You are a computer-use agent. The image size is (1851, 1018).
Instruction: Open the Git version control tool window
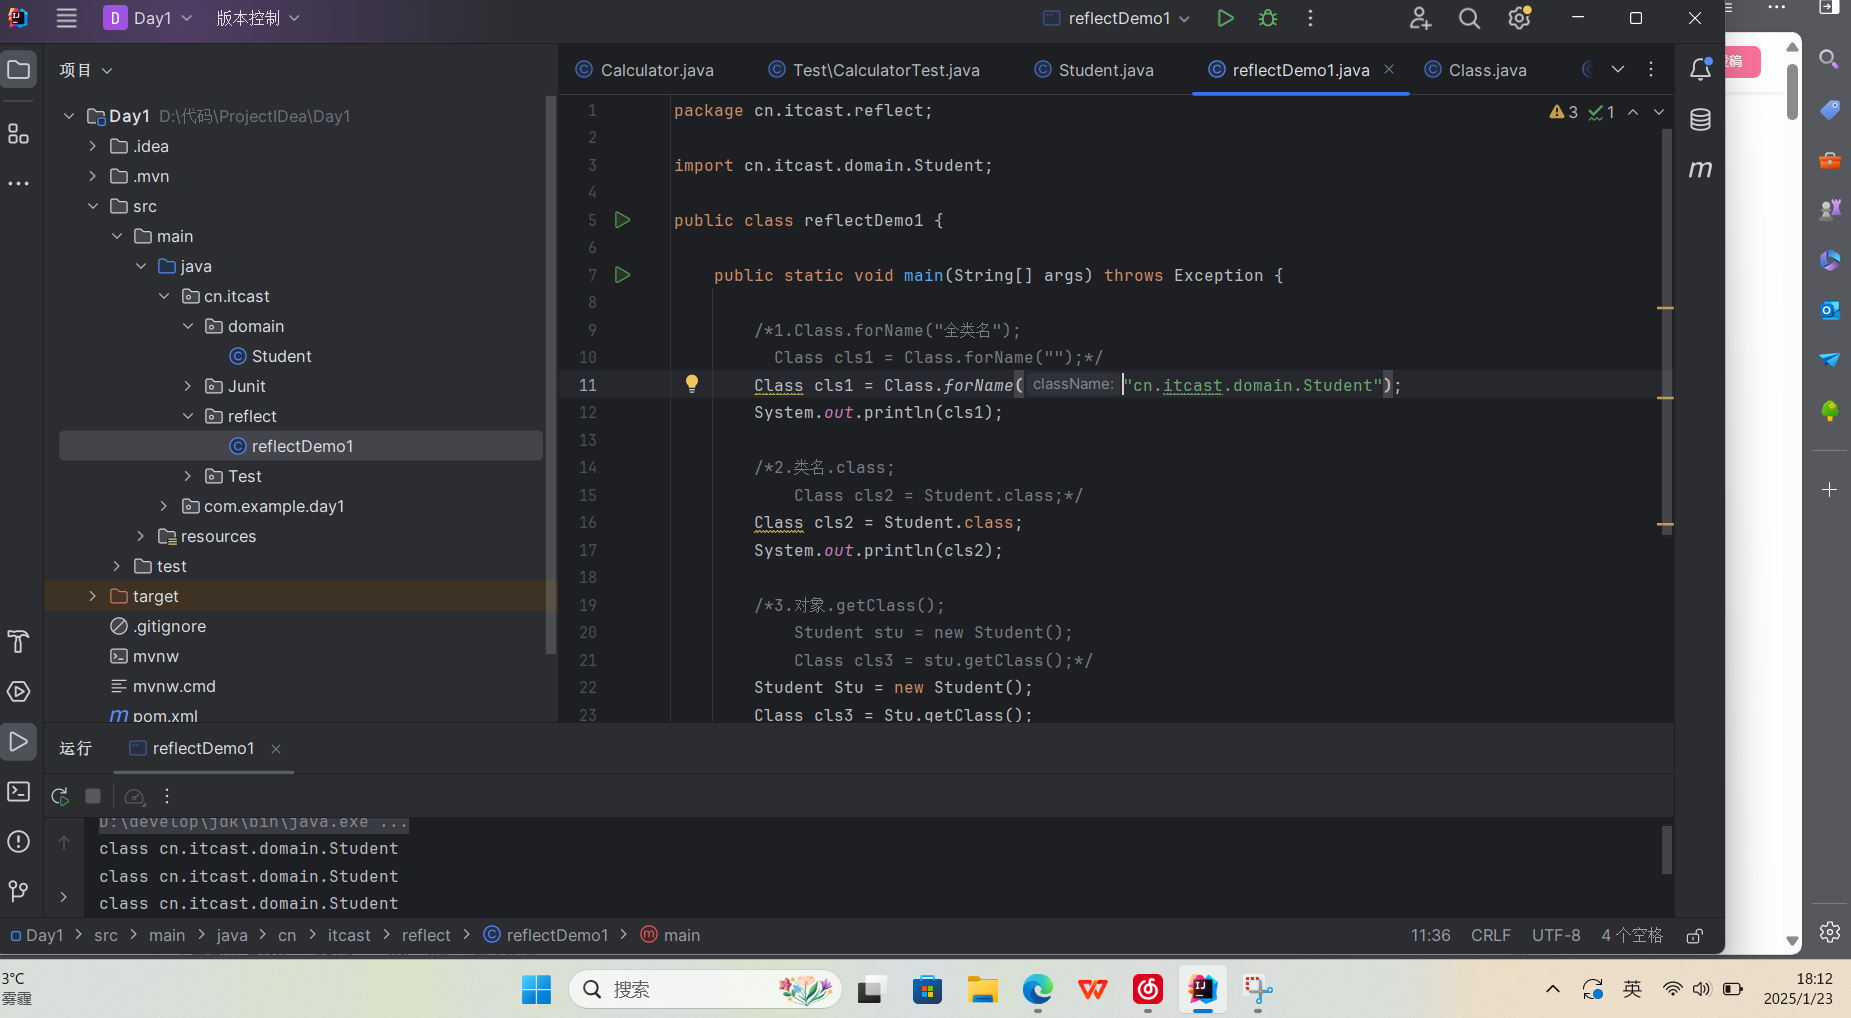click(19, 891)
